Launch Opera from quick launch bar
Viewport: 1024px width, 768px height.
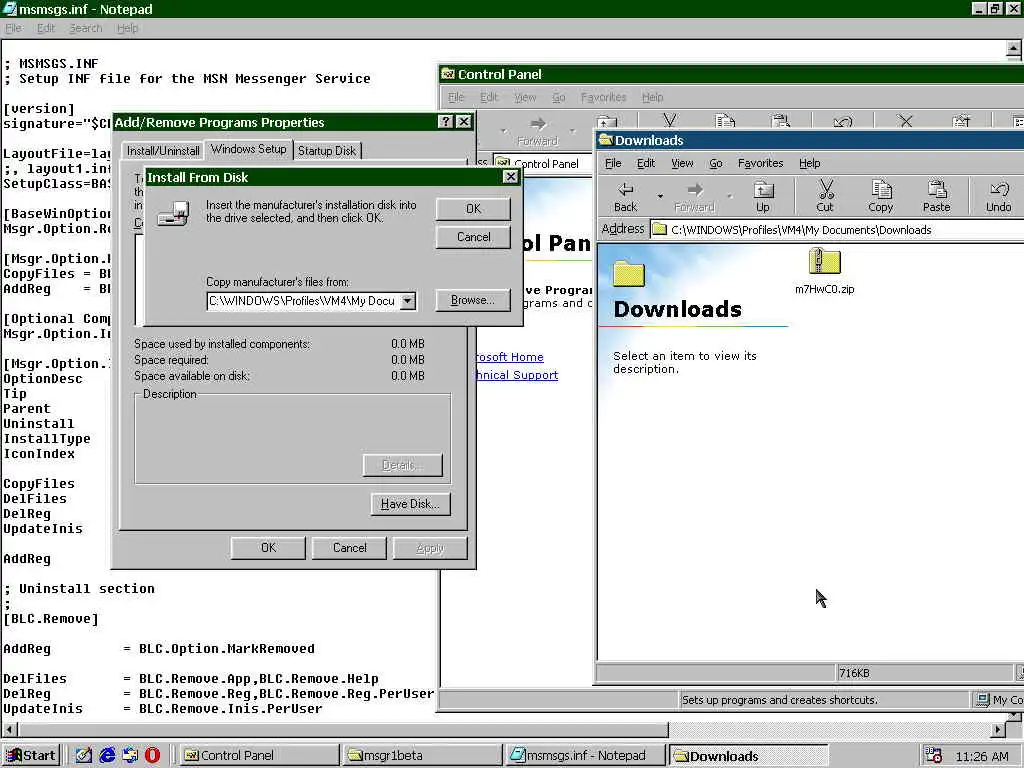pyautogui.click(x=152, y=756)
